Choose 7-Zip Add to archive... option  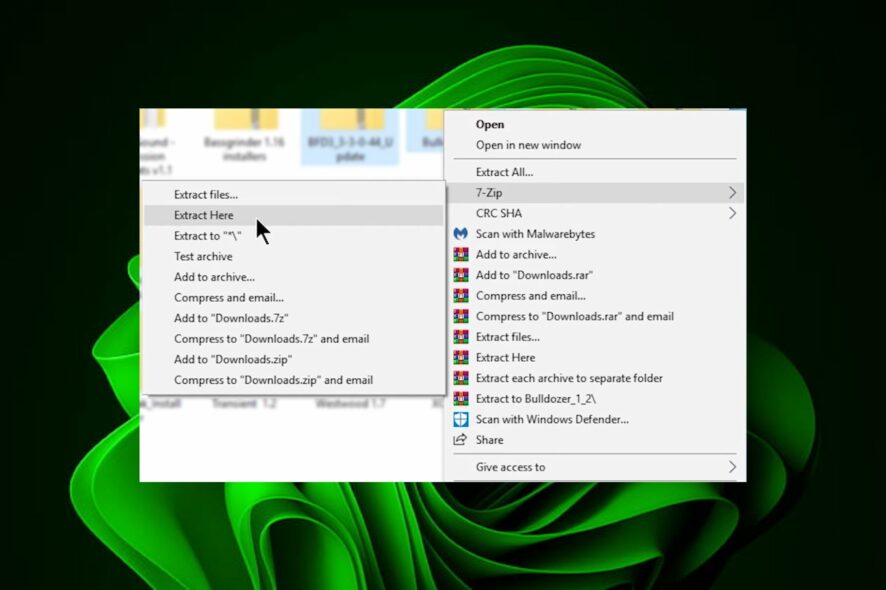click(x=293, y=277)
